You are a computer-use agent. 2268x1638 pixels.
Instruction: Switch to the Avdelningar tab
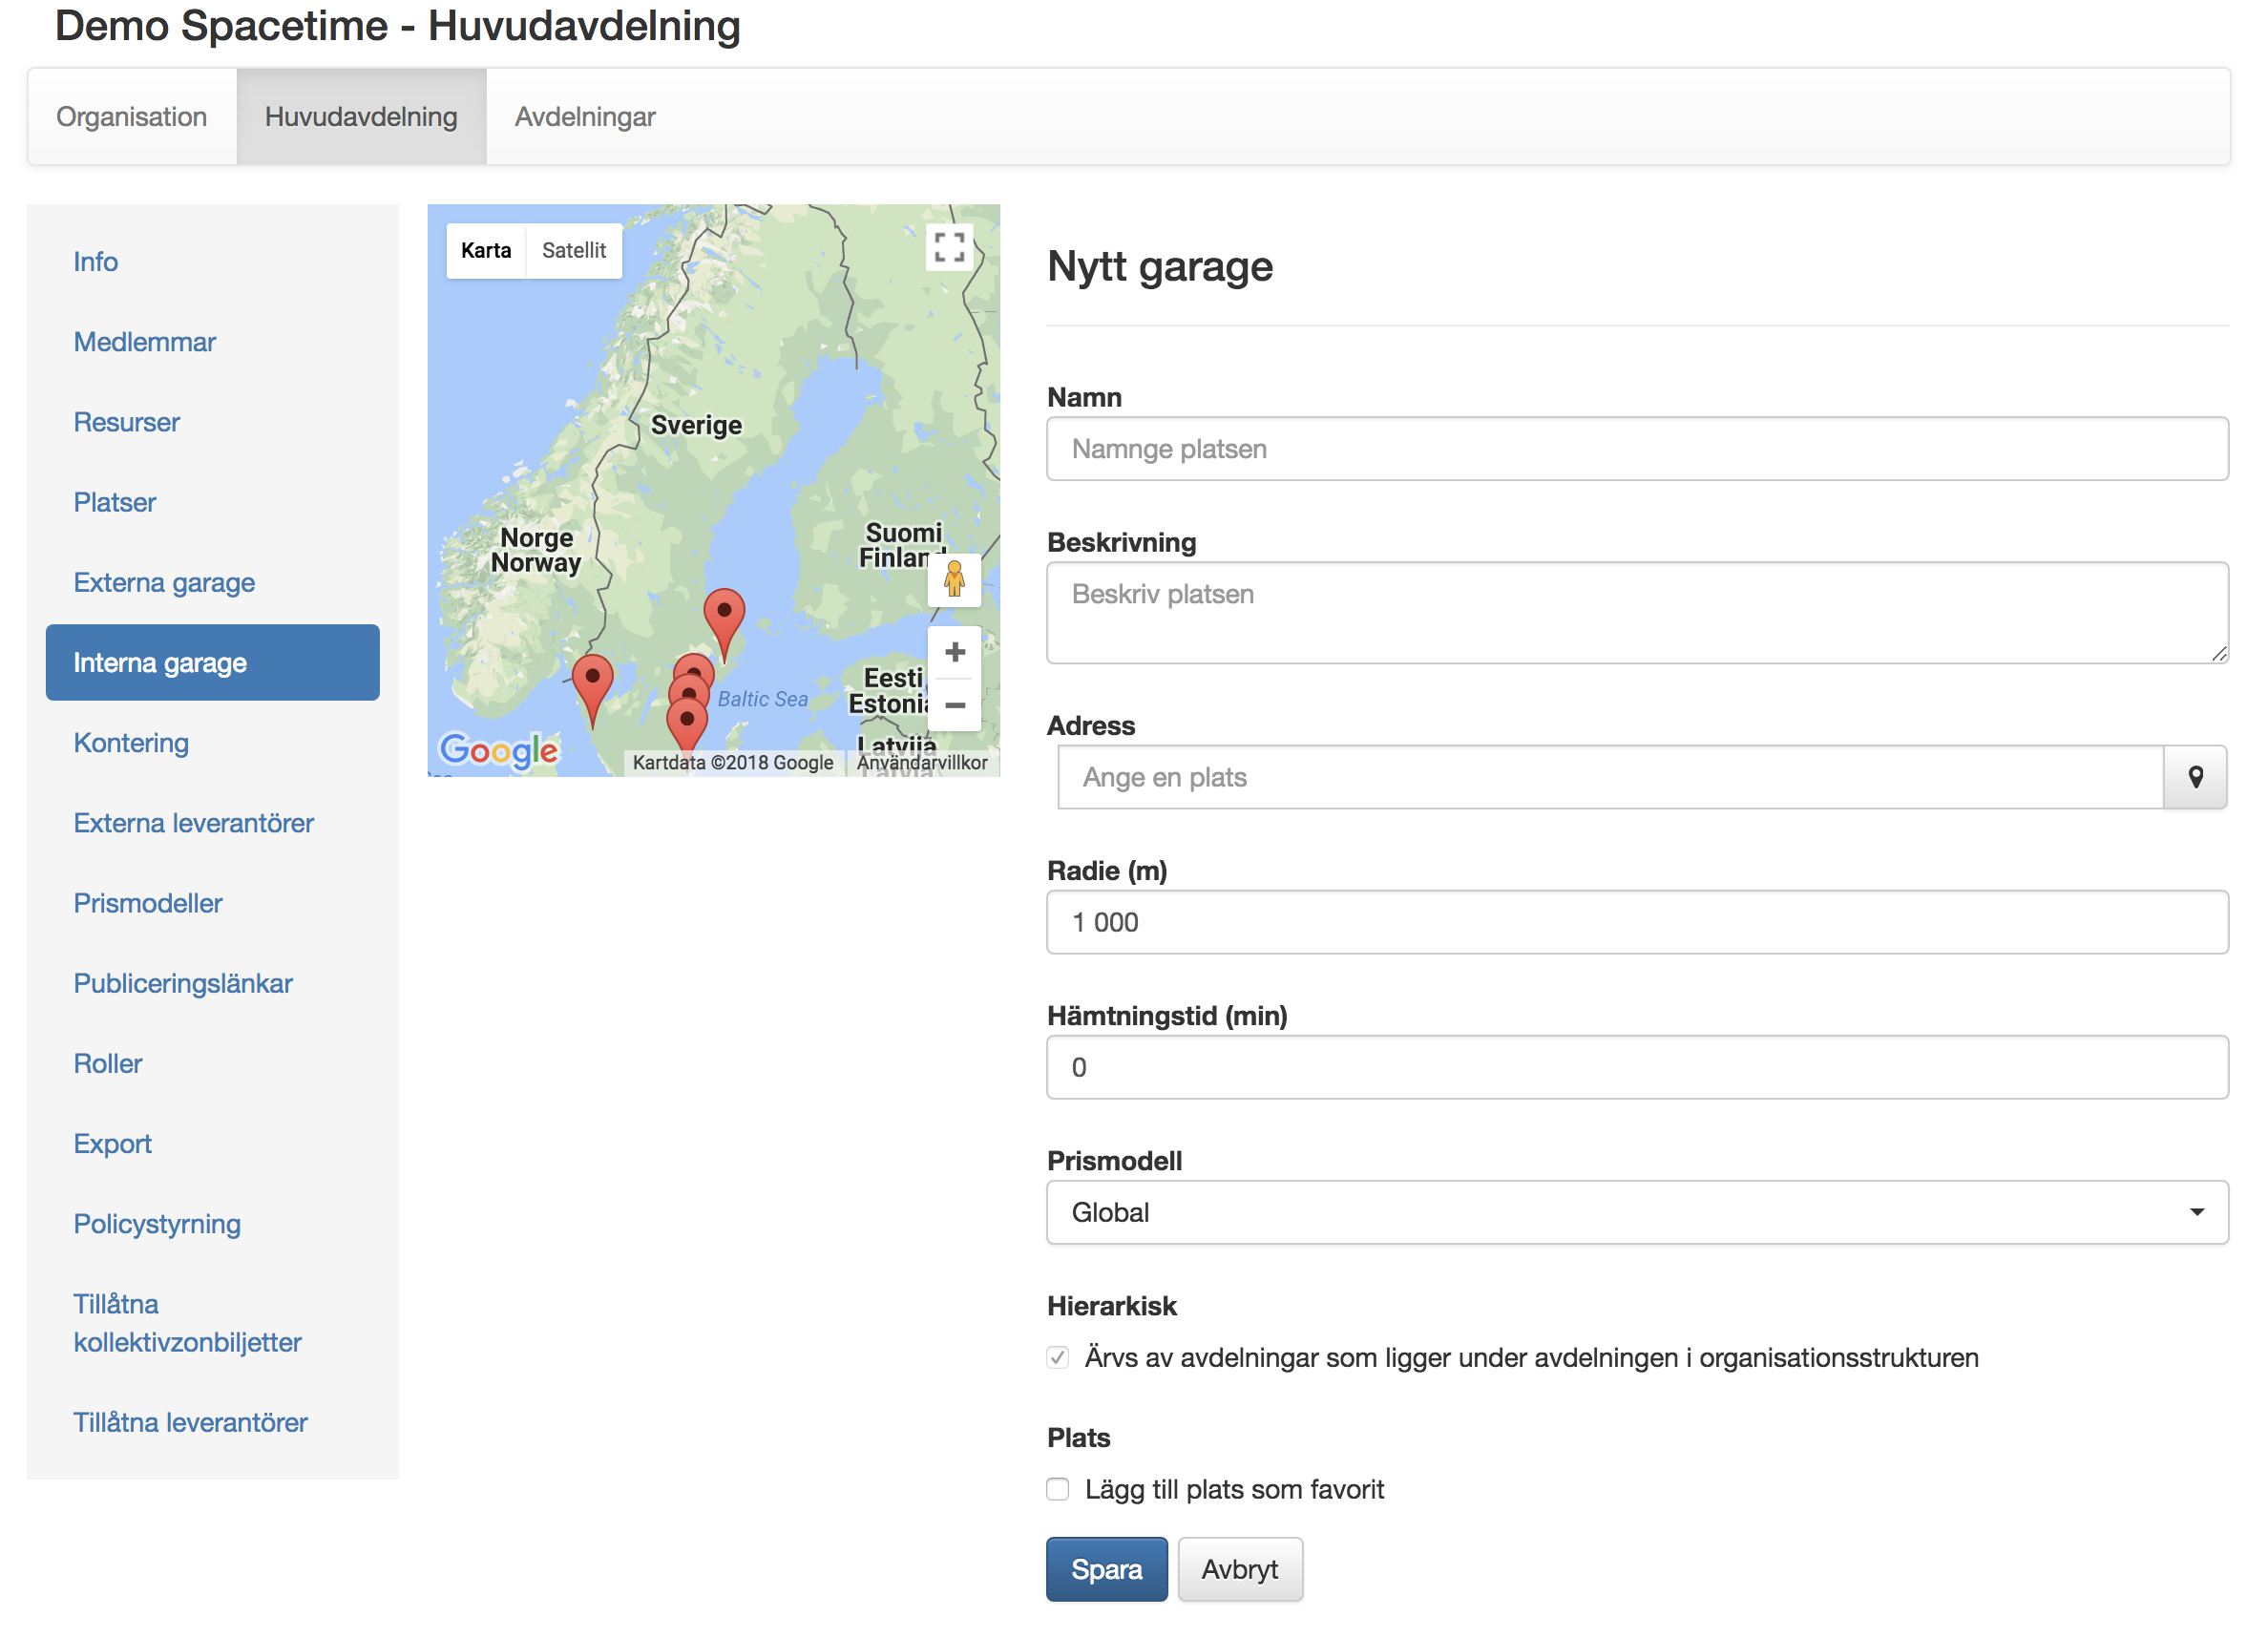tap(585, 117)
